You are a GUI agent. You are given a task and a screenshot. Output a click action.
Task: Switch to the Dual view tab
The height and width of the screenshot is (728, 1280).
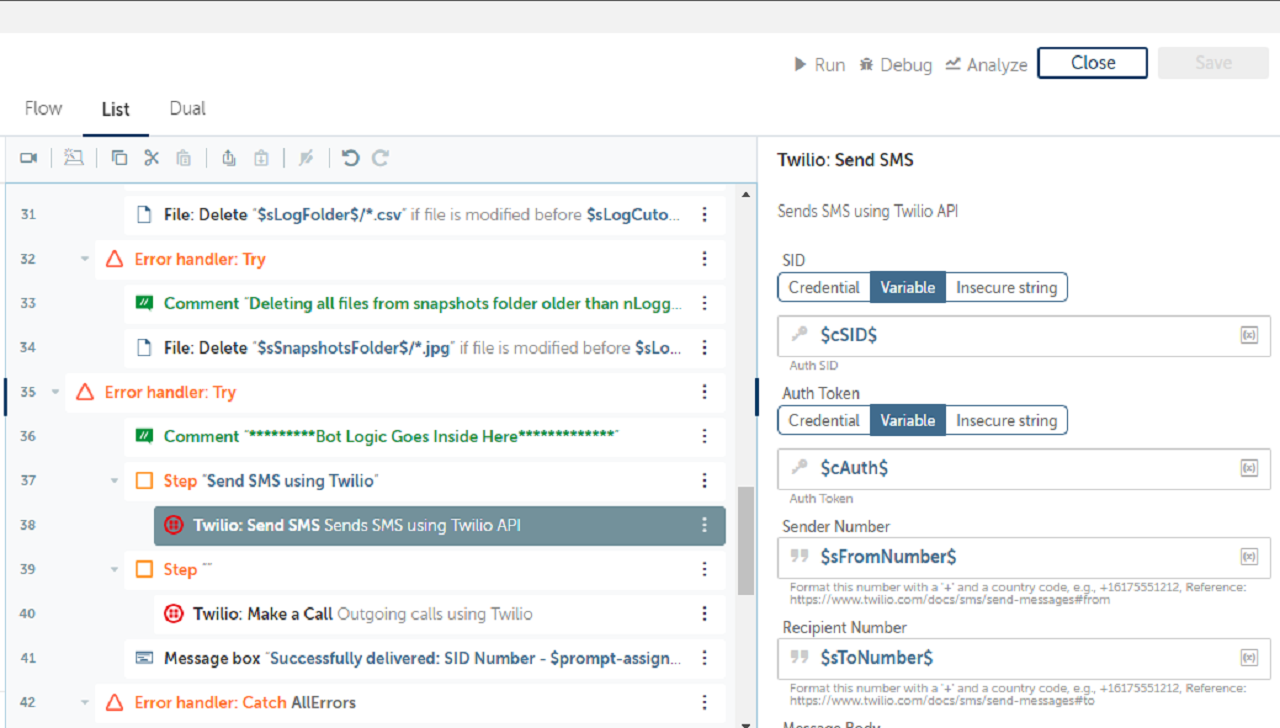[x=187, y=109]
